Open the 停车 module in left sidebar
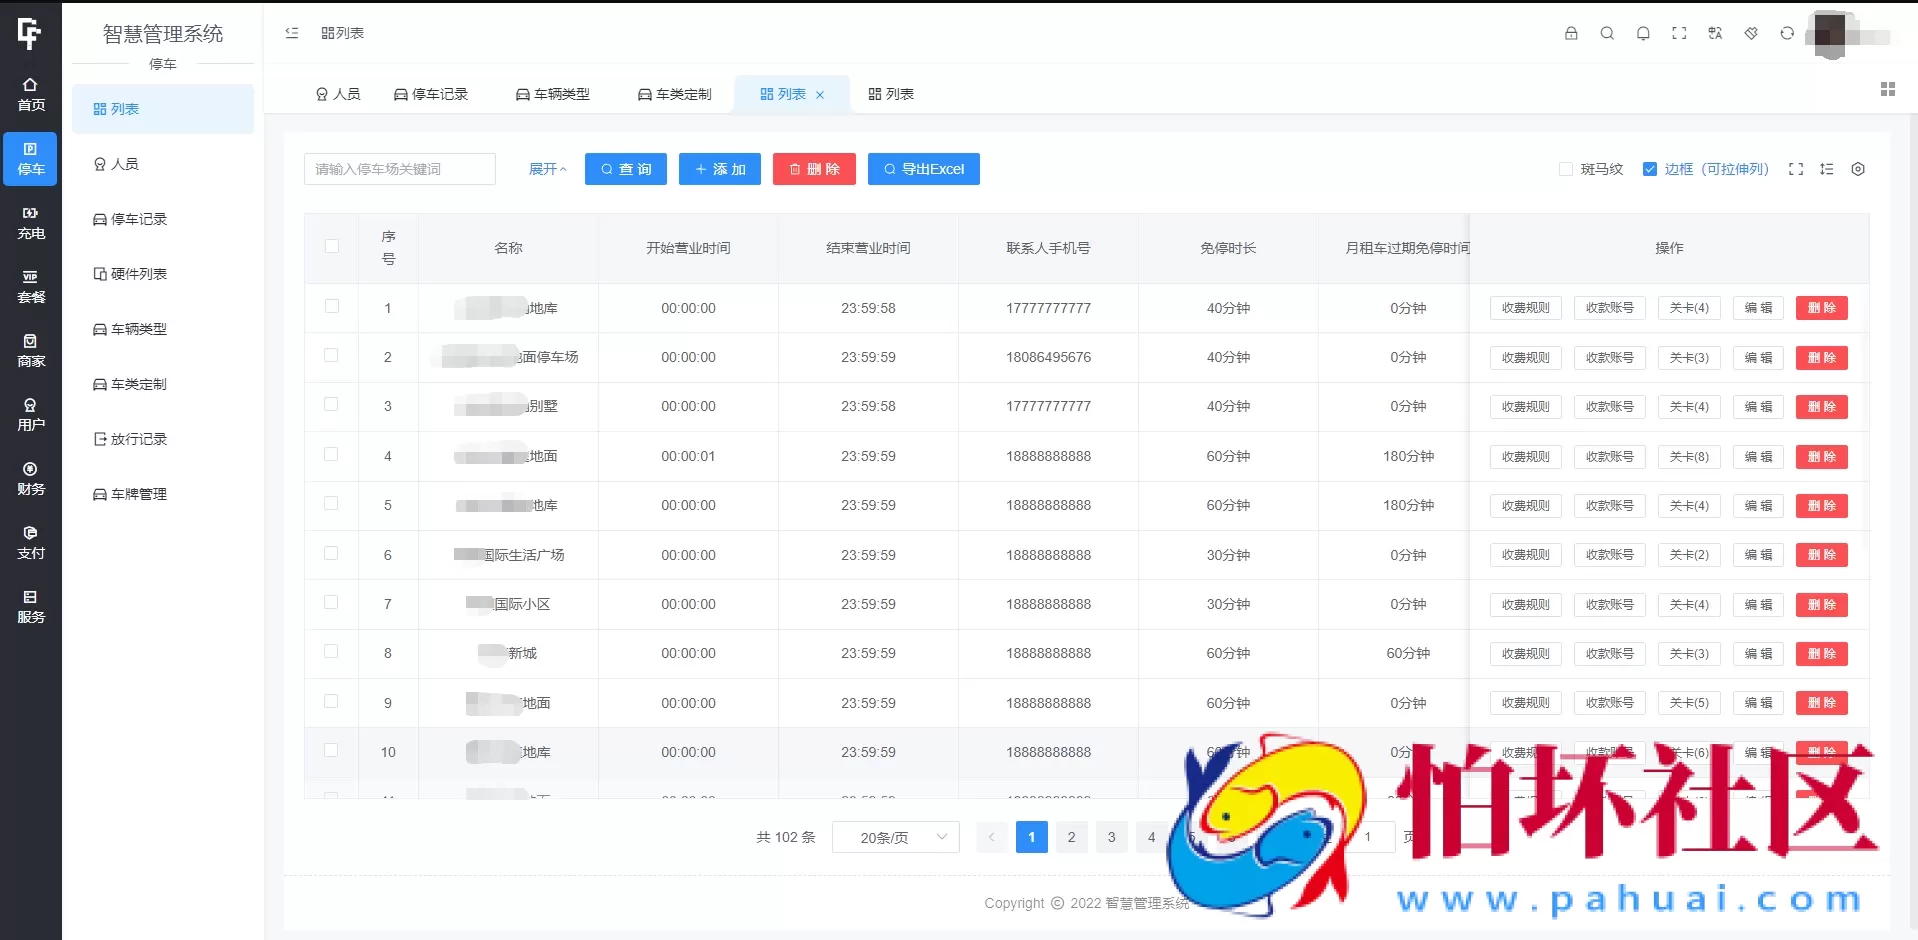The image size is (1918, 940). click(x=30, y=159)
